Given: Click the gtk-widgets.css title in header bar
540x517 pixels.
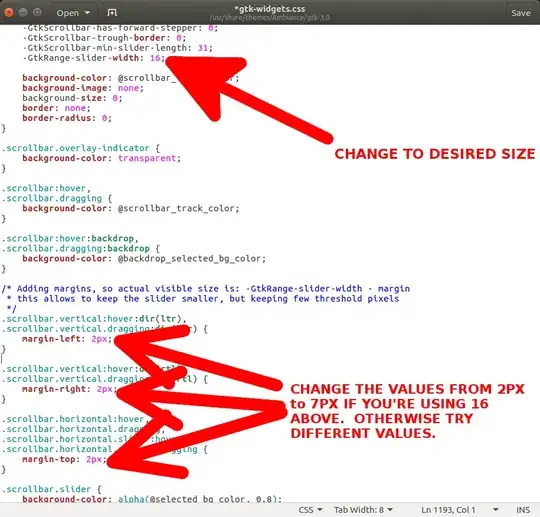Looking at the screenshot, I should [x=270, y=9].
